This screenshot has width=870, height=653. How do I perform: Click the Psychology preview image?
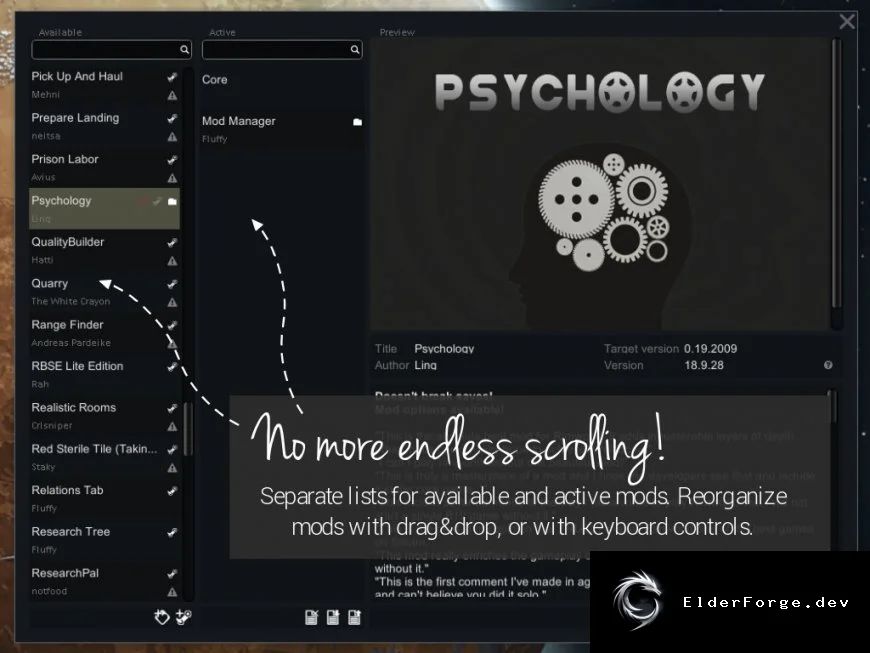click(599, 184)
